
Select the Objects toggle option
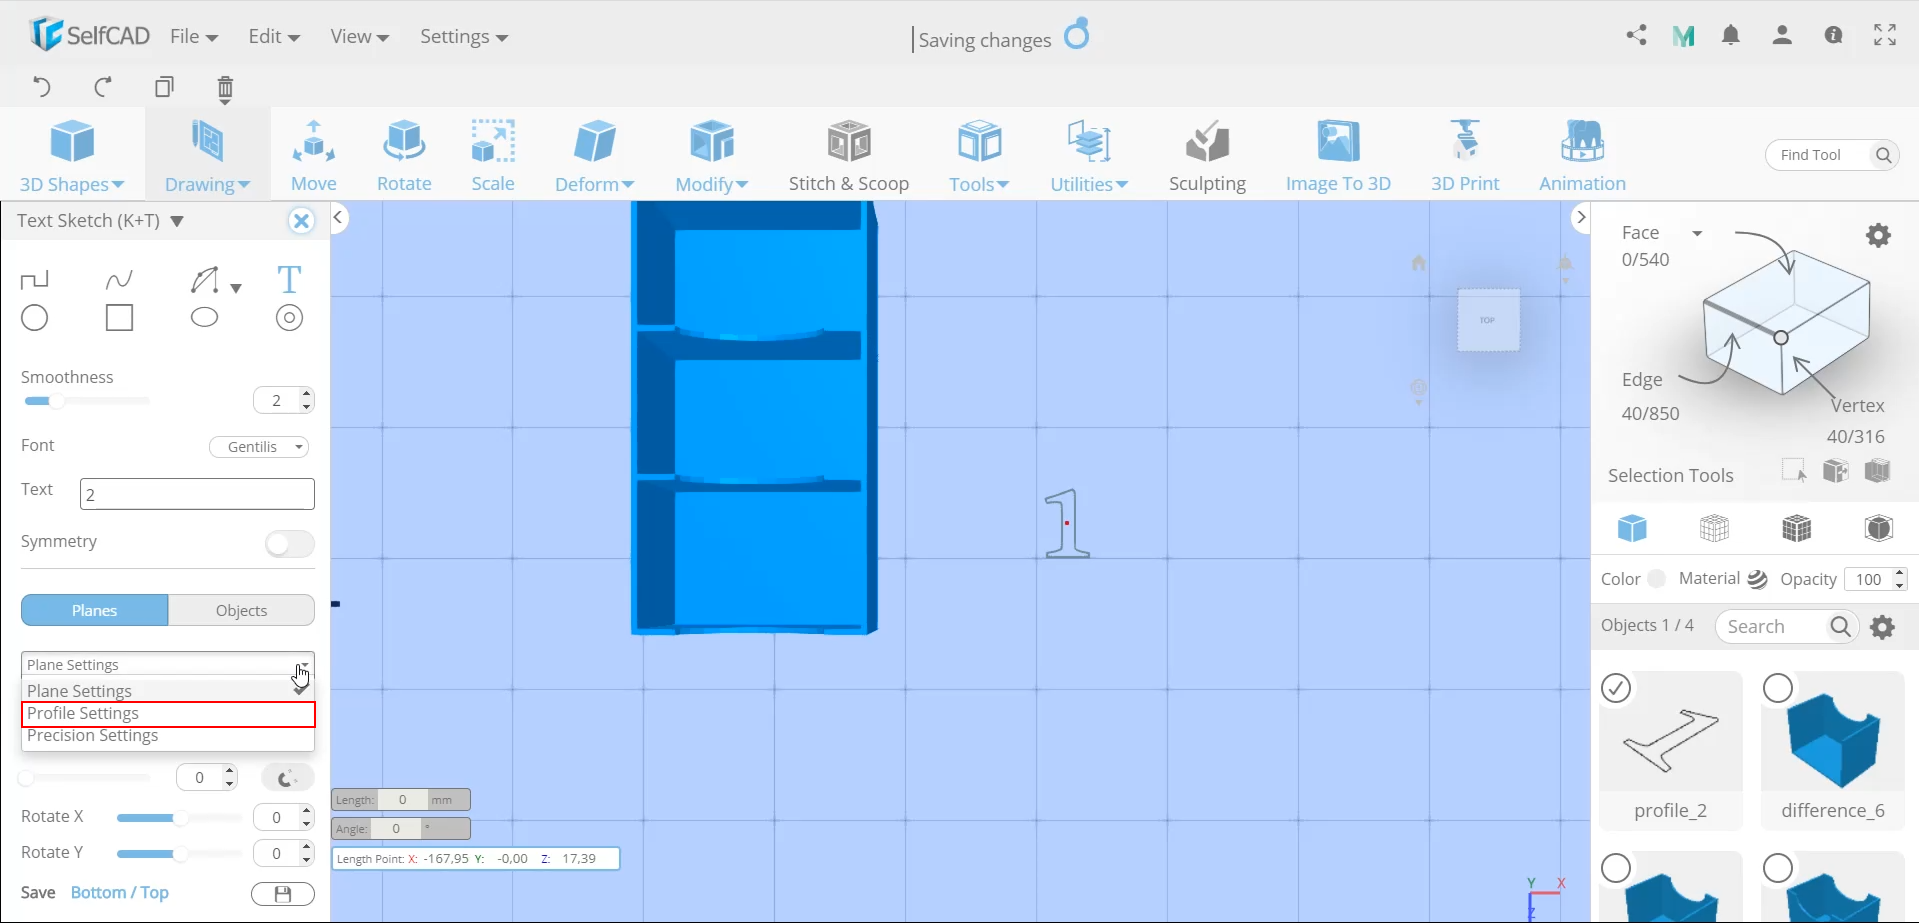[x=241, y=610]
